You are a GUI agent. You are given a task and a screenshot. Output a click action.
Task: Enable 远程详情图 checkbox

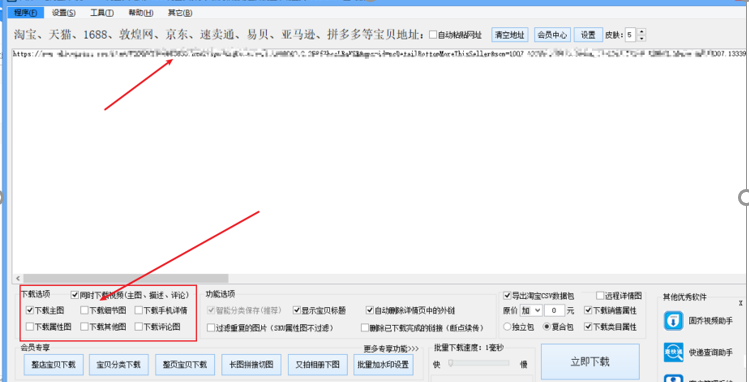pos(600,296)
